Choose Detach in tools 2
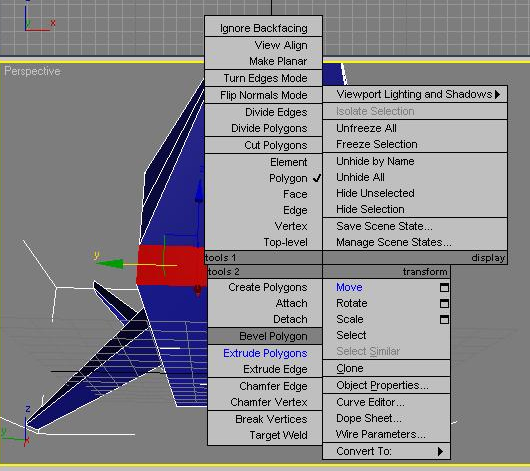 coord(265,319)
